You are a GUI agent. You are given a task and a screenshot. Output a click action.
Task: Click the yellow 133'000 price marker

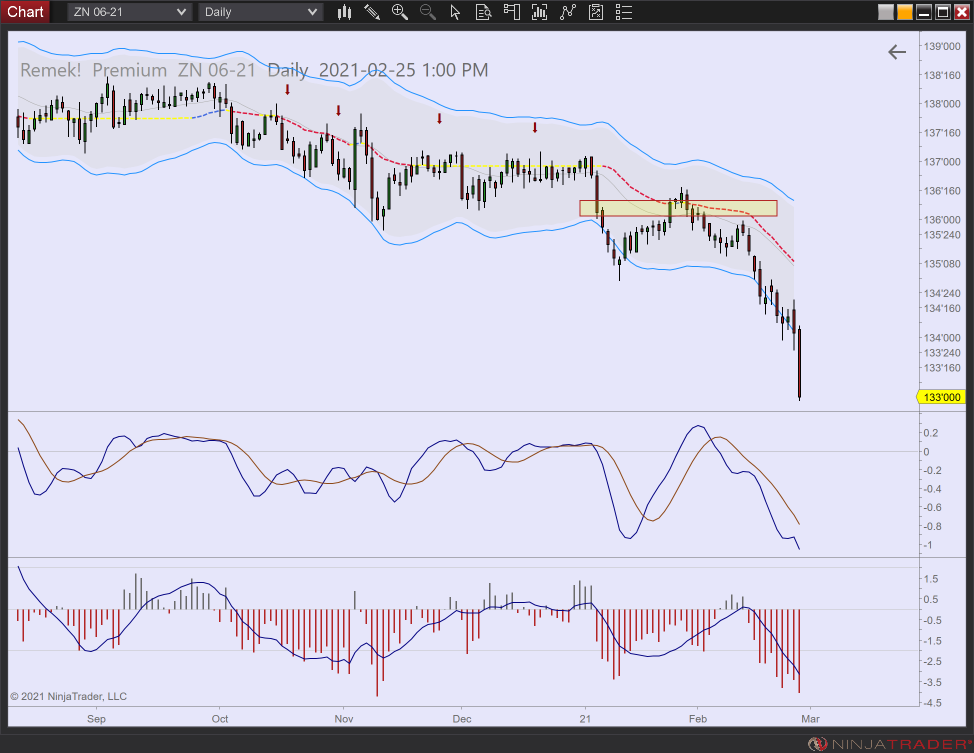coord(941,397)
